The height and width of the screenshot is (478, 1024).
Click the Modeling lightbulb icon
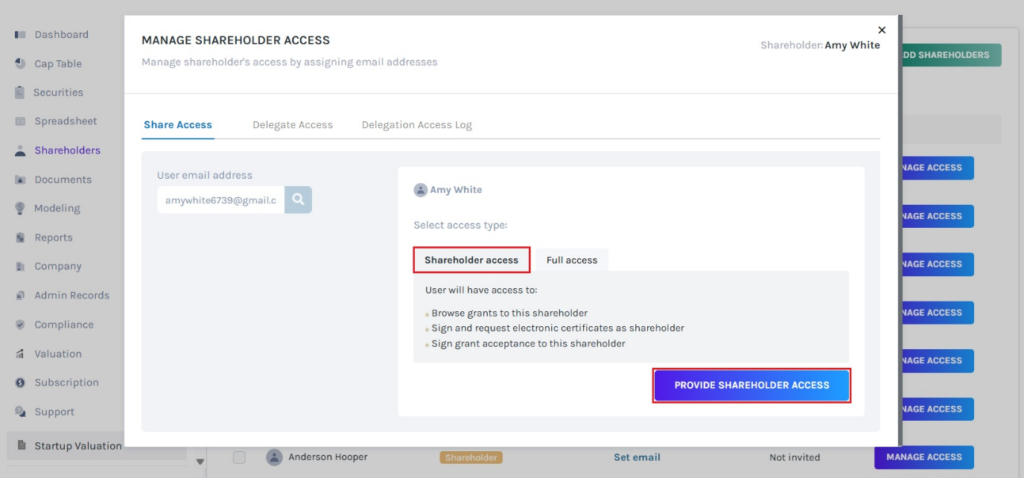pos(20,208)
